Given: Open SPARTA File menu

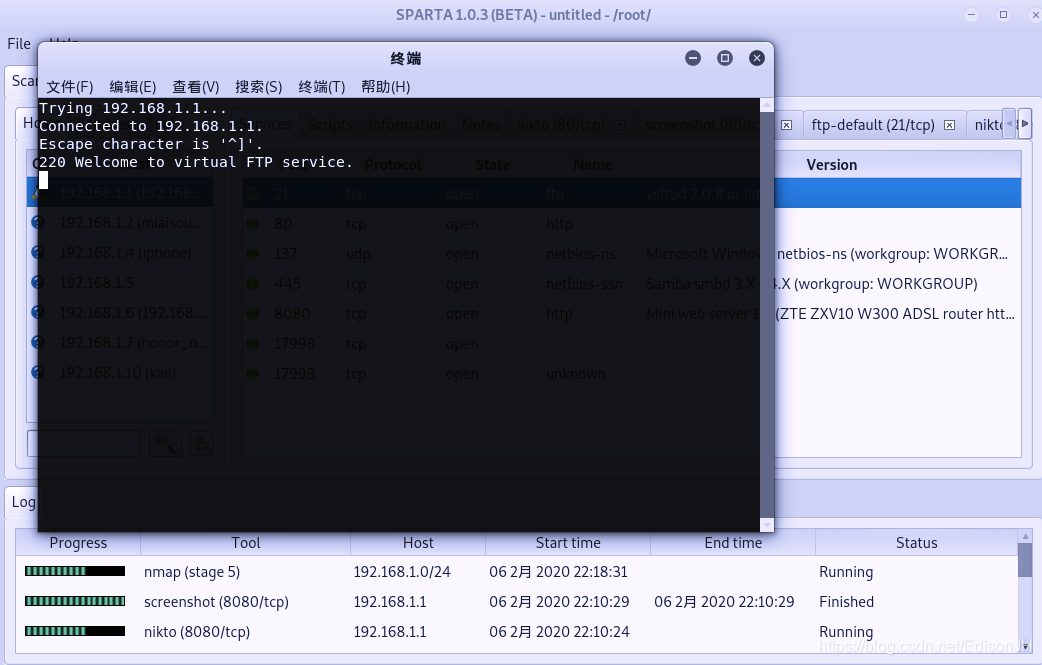Looking at the screenshot, I should (19, 44).
